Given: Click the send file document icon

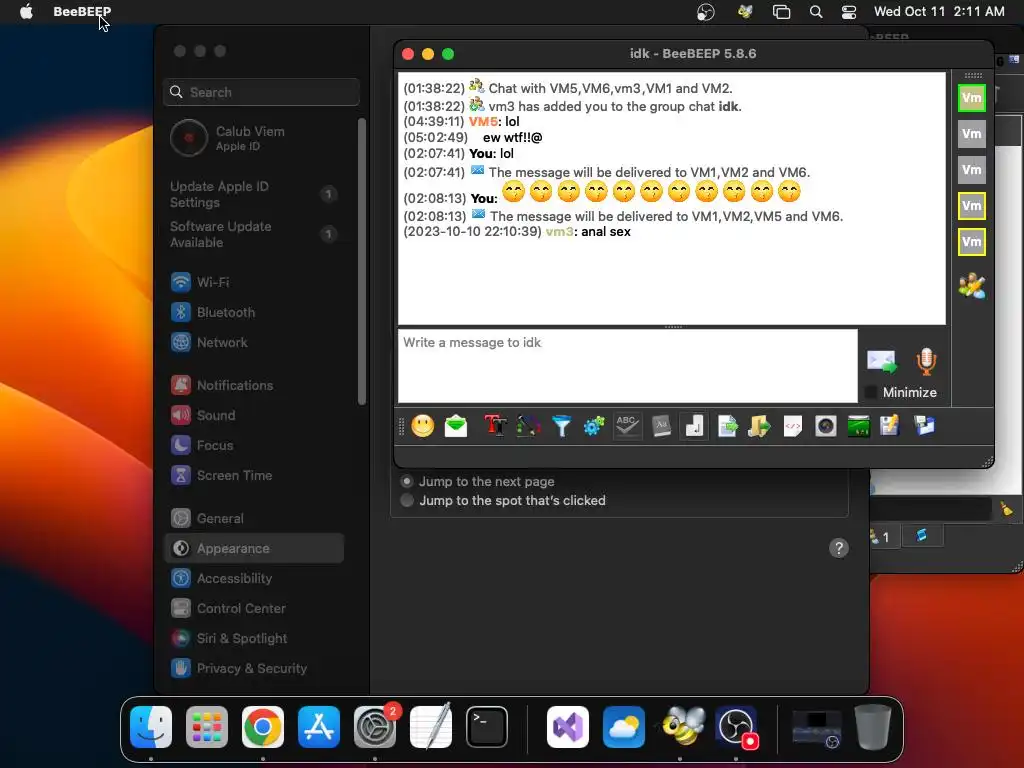Looking at the screenshot, I should point(727,426).
